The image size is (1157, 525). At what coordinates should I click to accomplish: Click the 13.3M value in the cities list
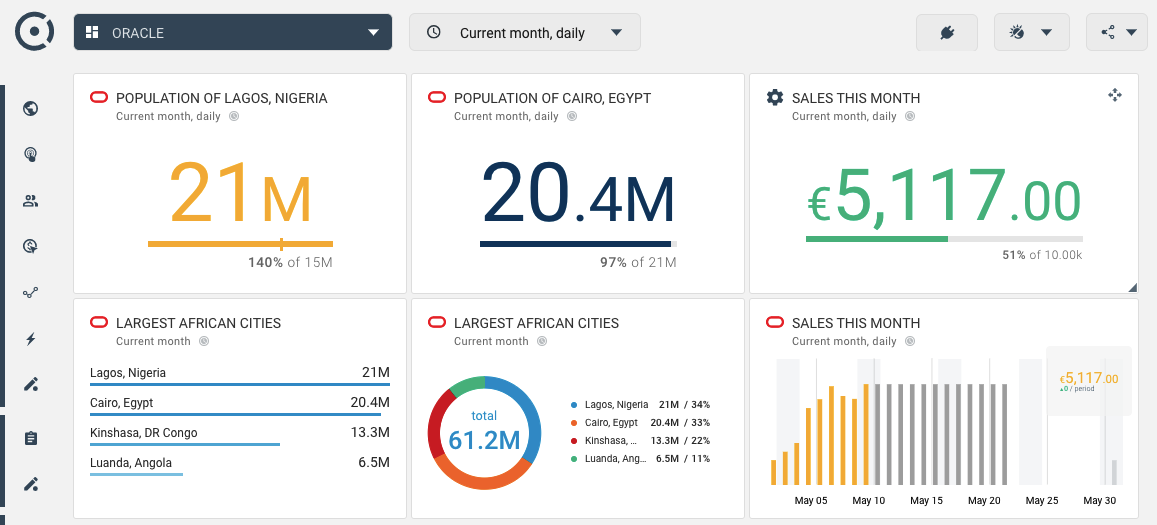click(x=370, y=432)
